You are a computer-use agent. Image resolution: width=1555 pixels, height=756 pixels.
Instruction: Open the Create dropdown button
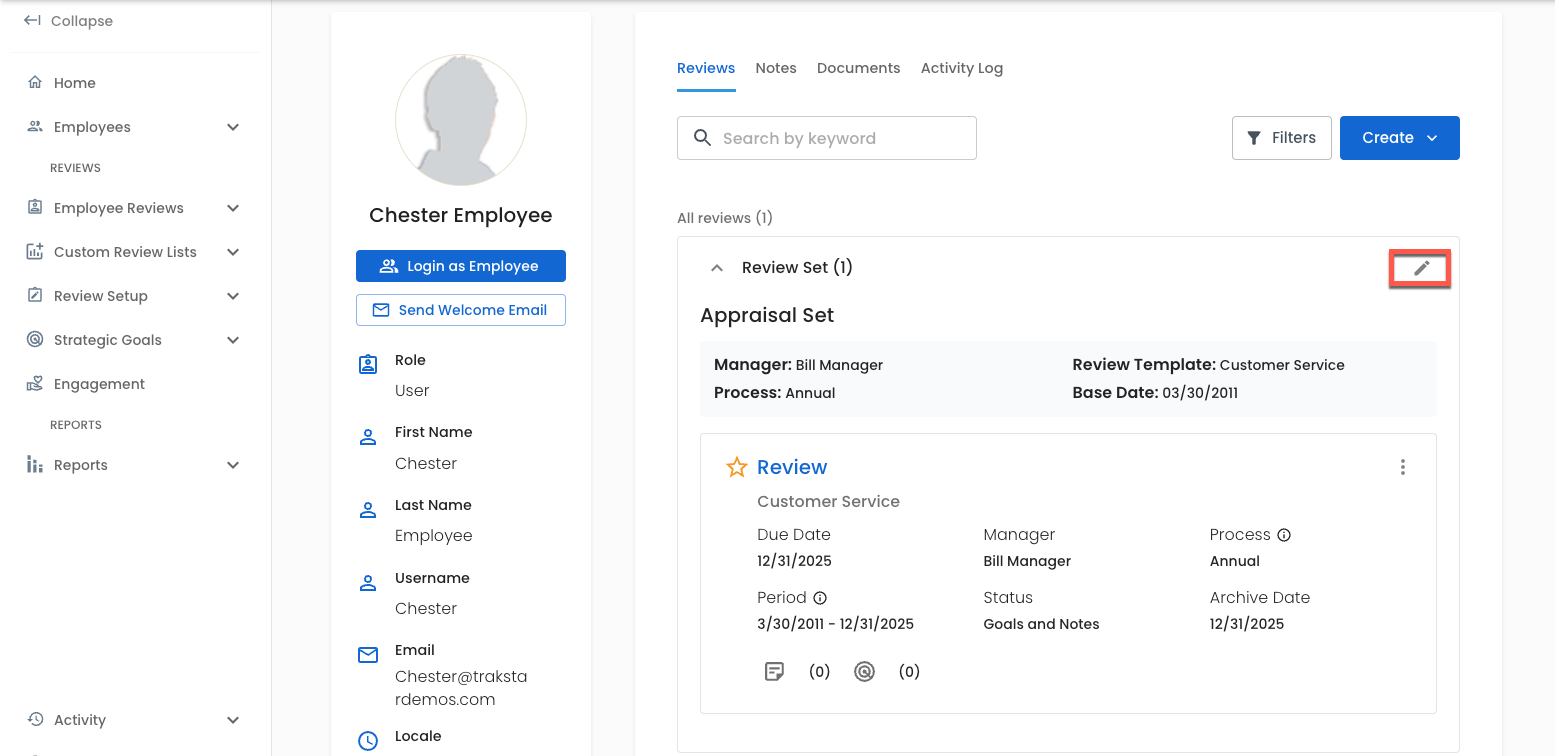(1399, 138)
